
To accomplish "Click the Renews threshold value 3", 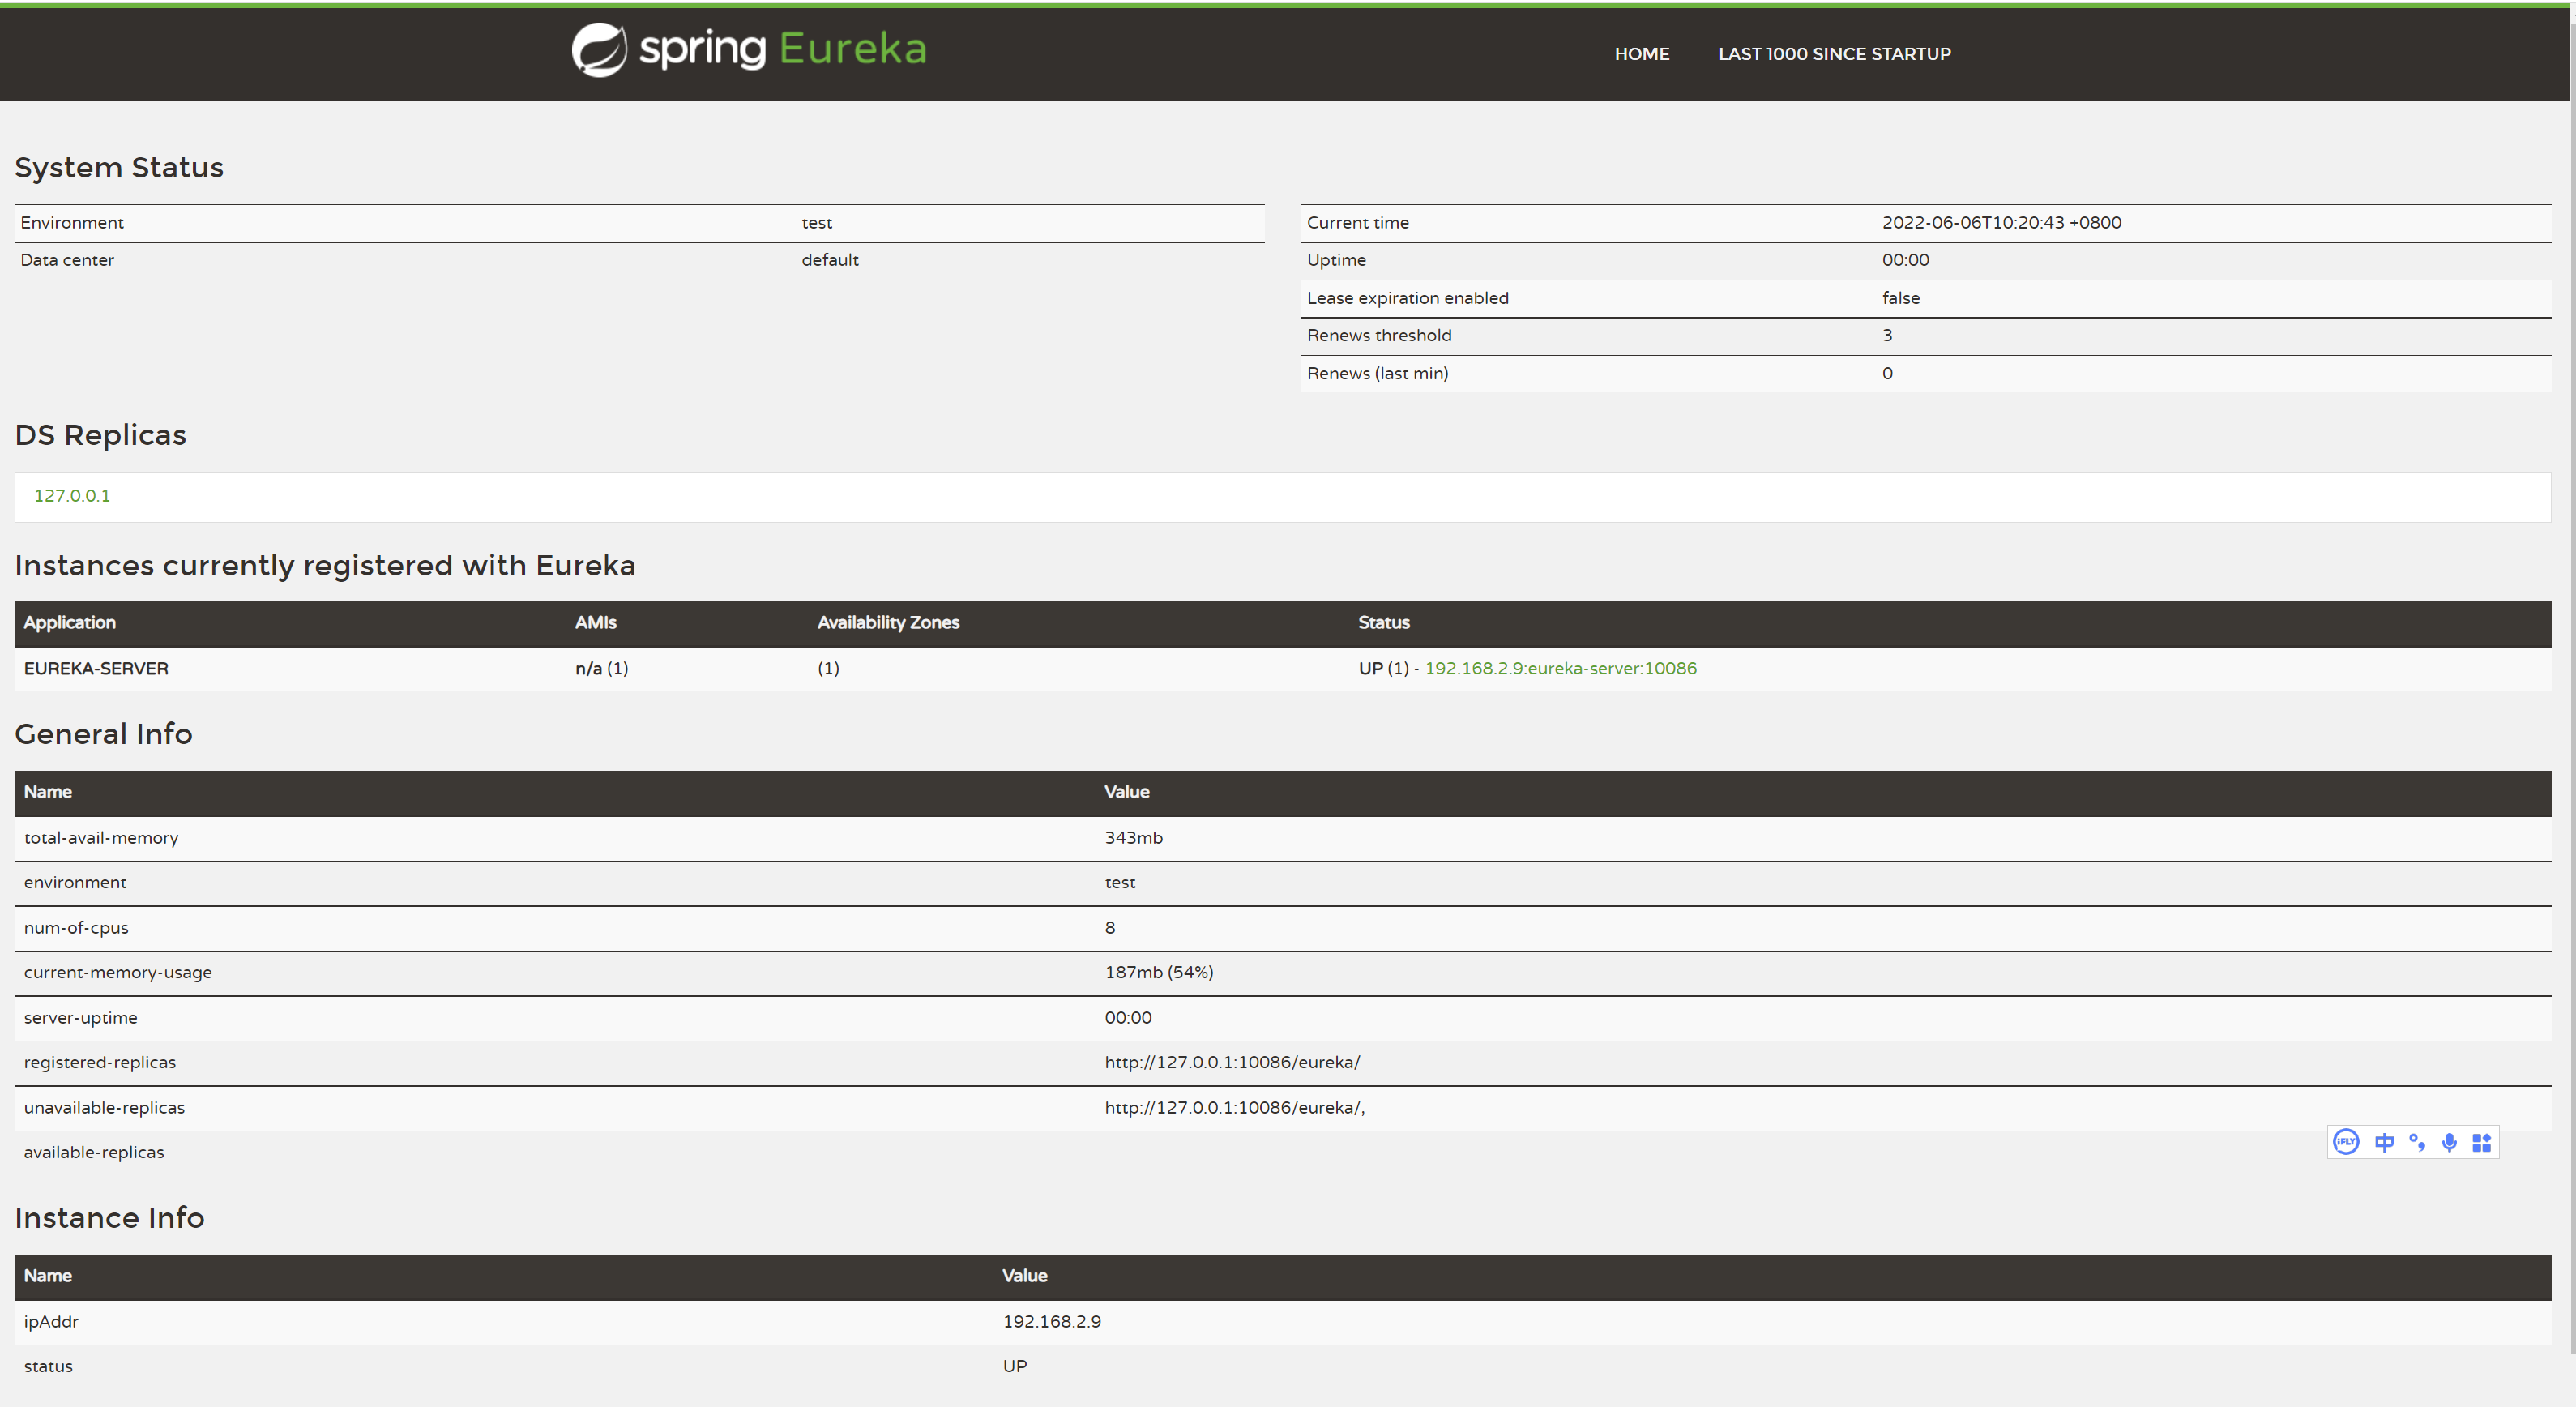I will (1887, 335).
